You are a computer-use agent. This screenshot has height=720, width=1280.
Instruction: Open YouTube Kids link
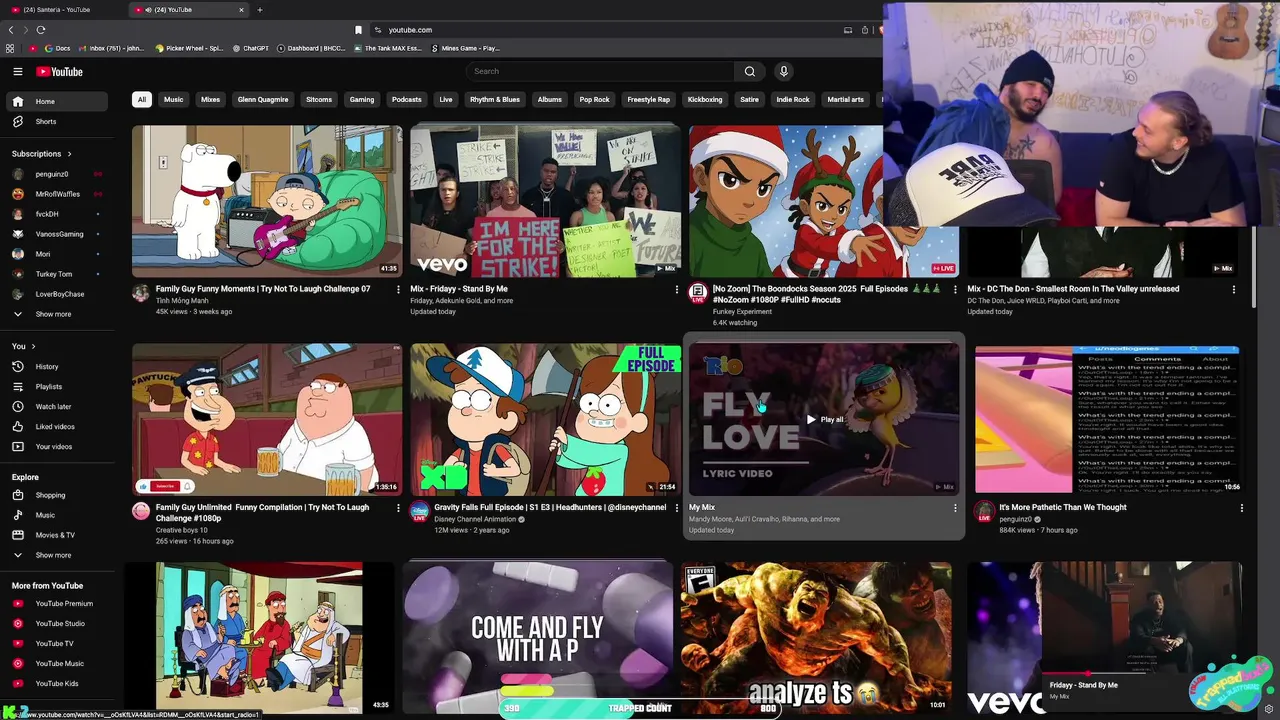pyautogui.click(x=56, y=683)
